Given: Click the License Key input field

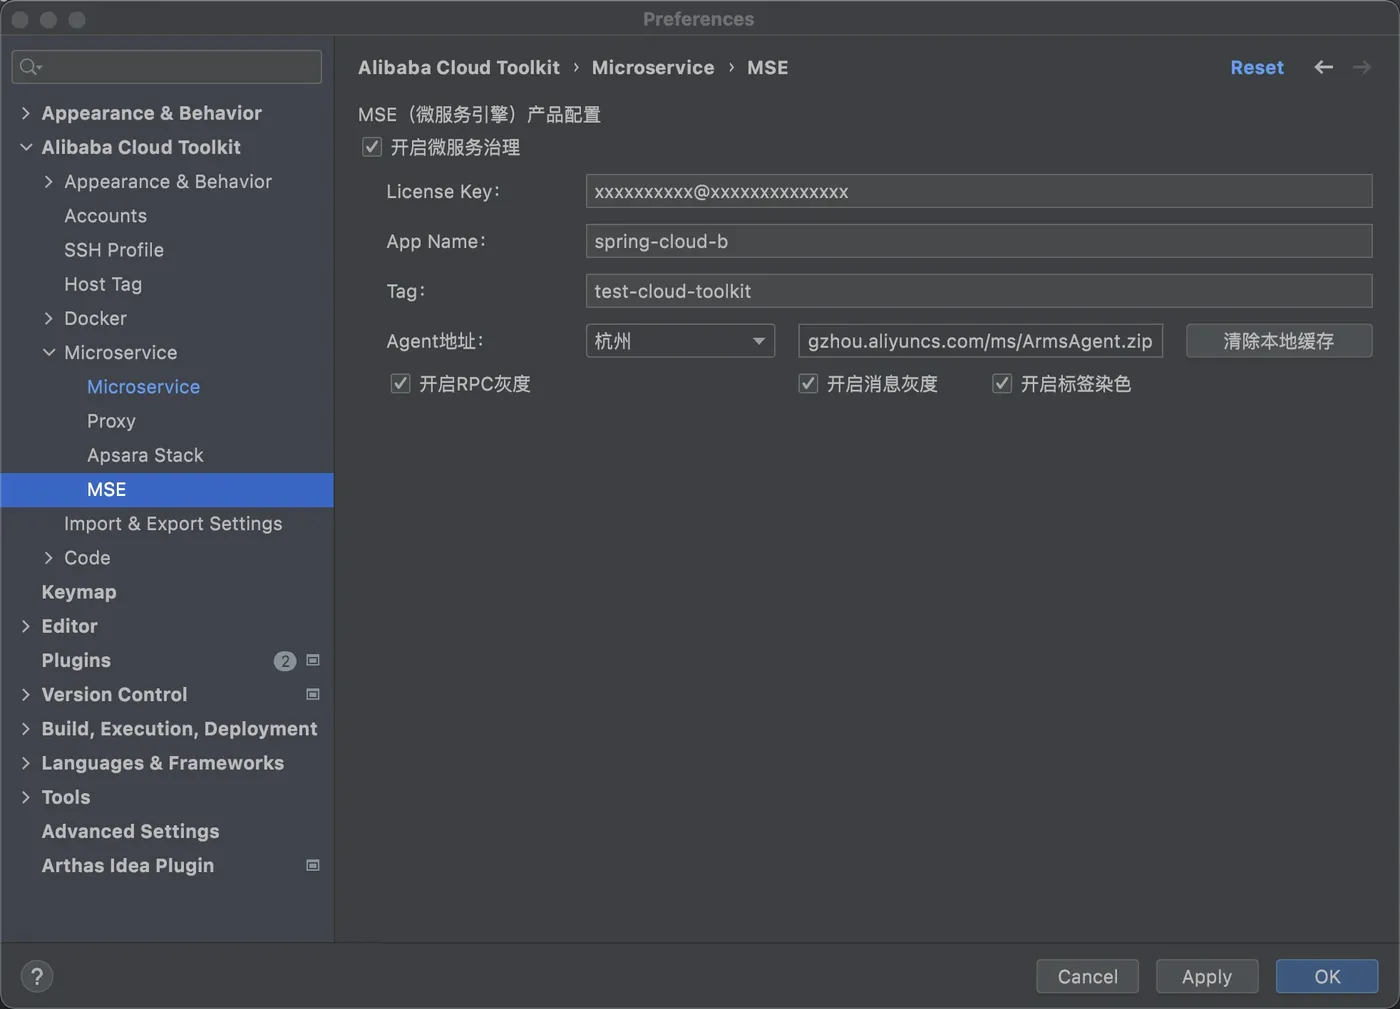Looking at the screenshot, I should click(x=979, y=191).
